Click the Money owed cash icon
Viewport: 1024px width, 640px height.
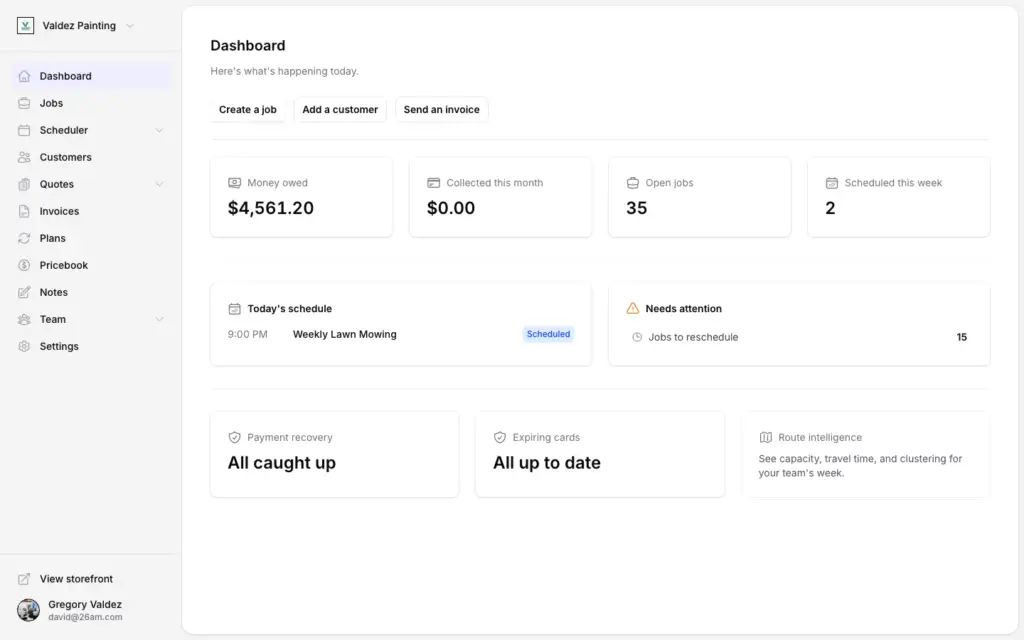(x=234, y=183)
